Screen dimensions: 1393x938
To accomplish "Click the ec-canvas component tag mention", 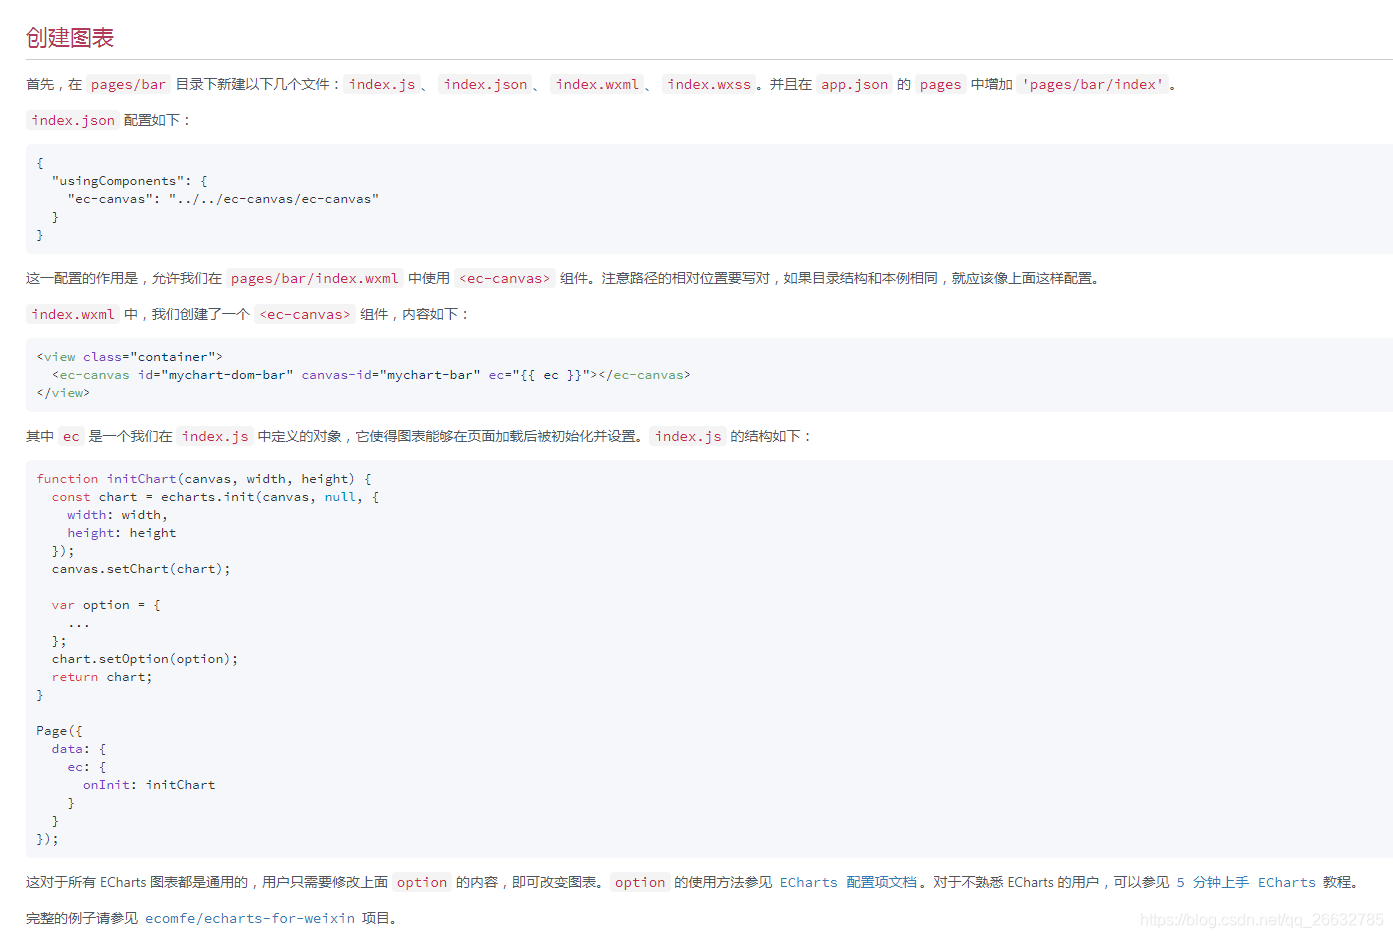I will pyautogui.click(x=505, y=278).
